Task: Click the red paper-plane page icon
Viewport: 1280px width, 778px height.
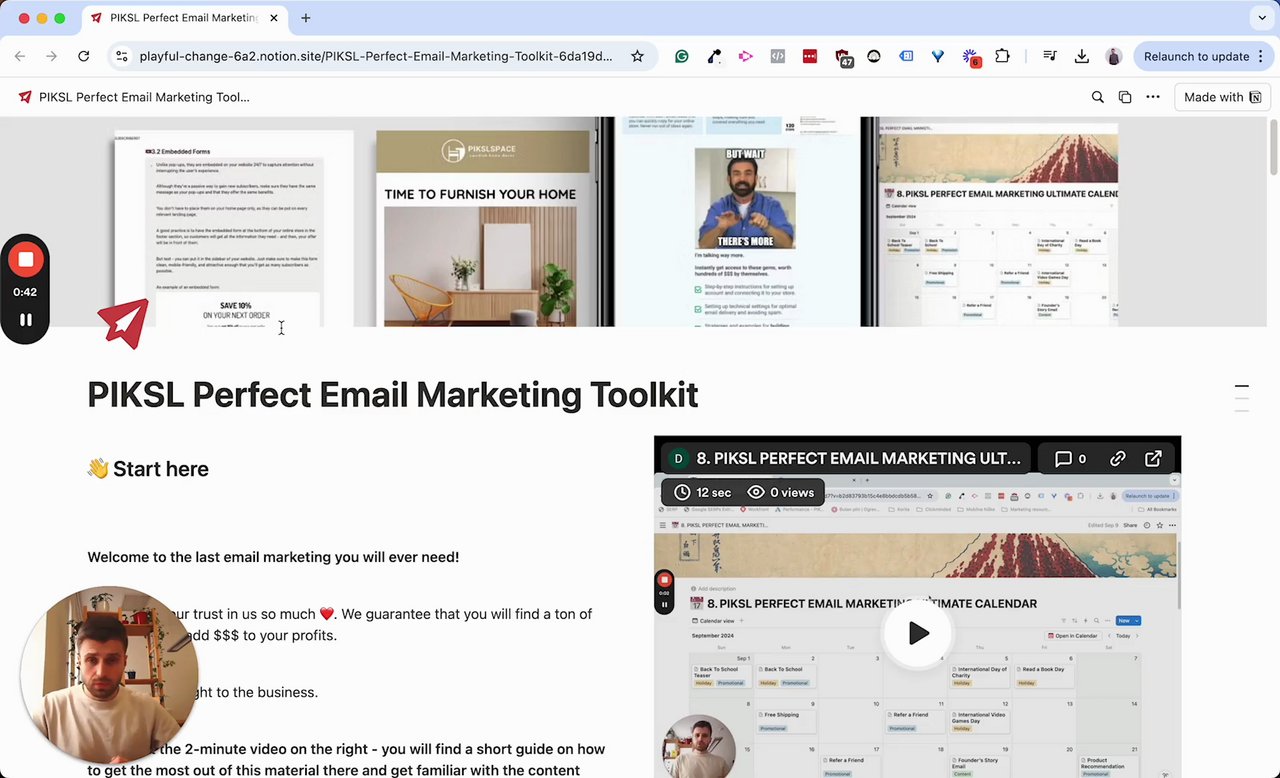Action: 123,324
